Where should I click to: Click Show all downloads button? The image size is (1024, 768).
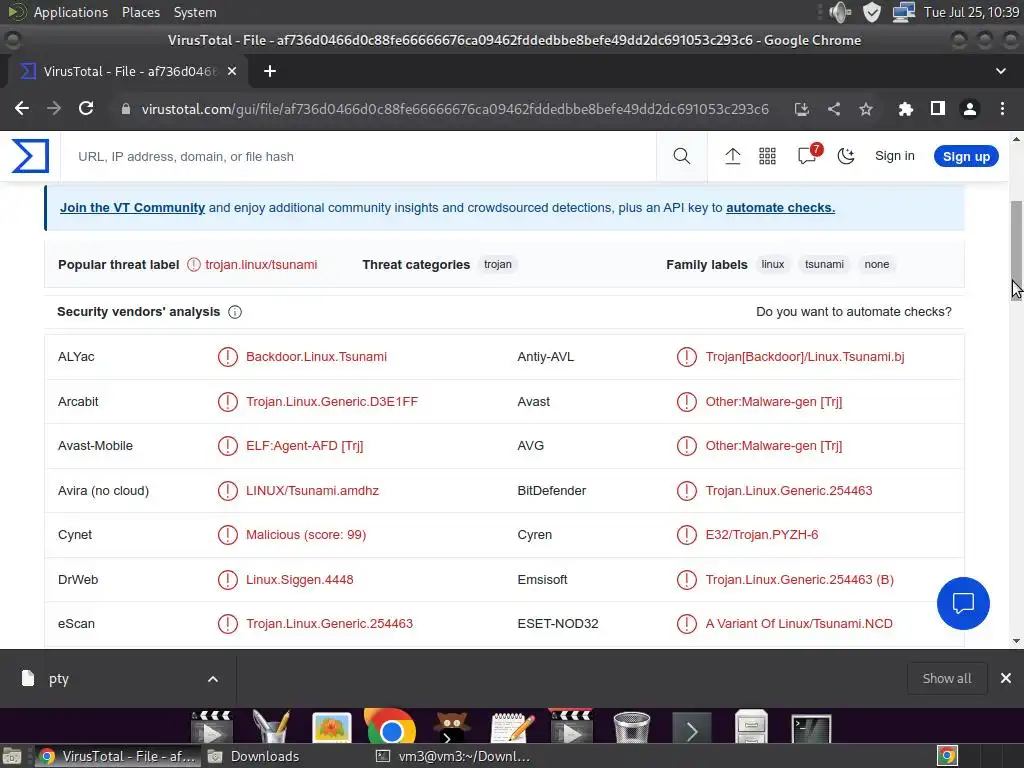(x=946, y=679)
